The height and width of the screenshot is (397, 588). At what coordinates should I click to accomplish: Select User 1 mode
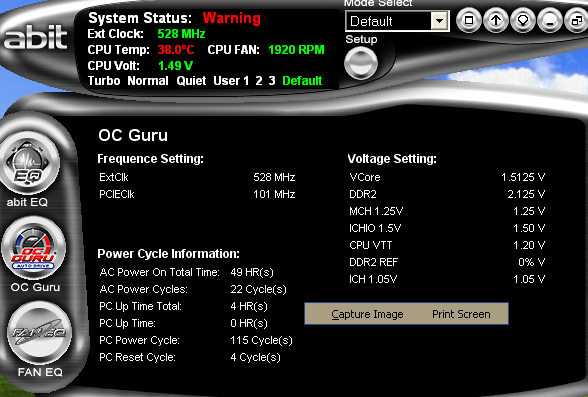pyautogui.click(x=231, y=81)
